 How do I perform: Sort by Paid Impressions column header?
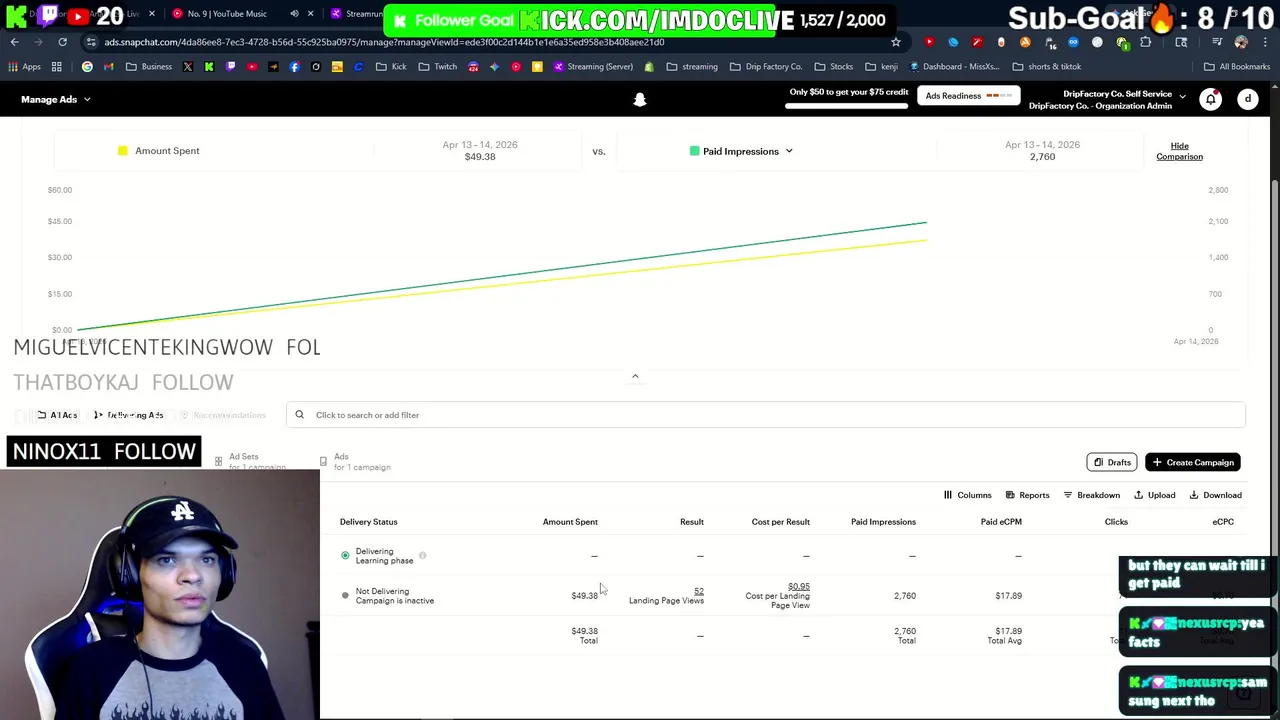coord(883,522)
